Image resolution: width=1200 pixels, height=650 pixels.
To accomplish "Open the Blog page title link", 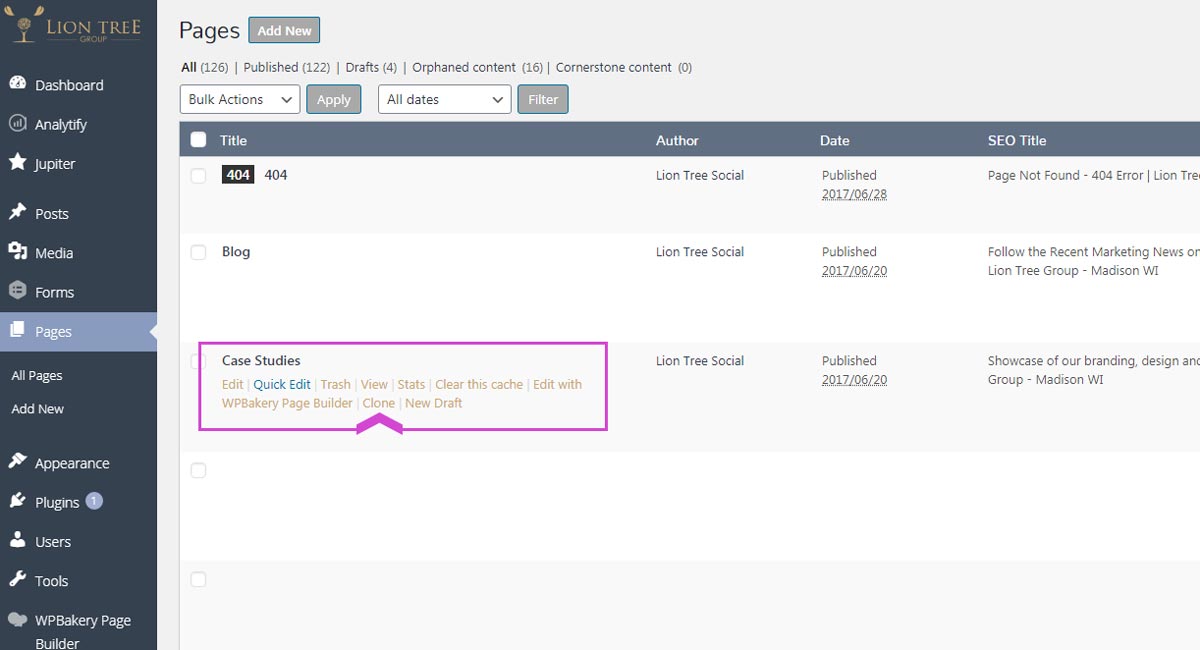I will tap(236, 252).
